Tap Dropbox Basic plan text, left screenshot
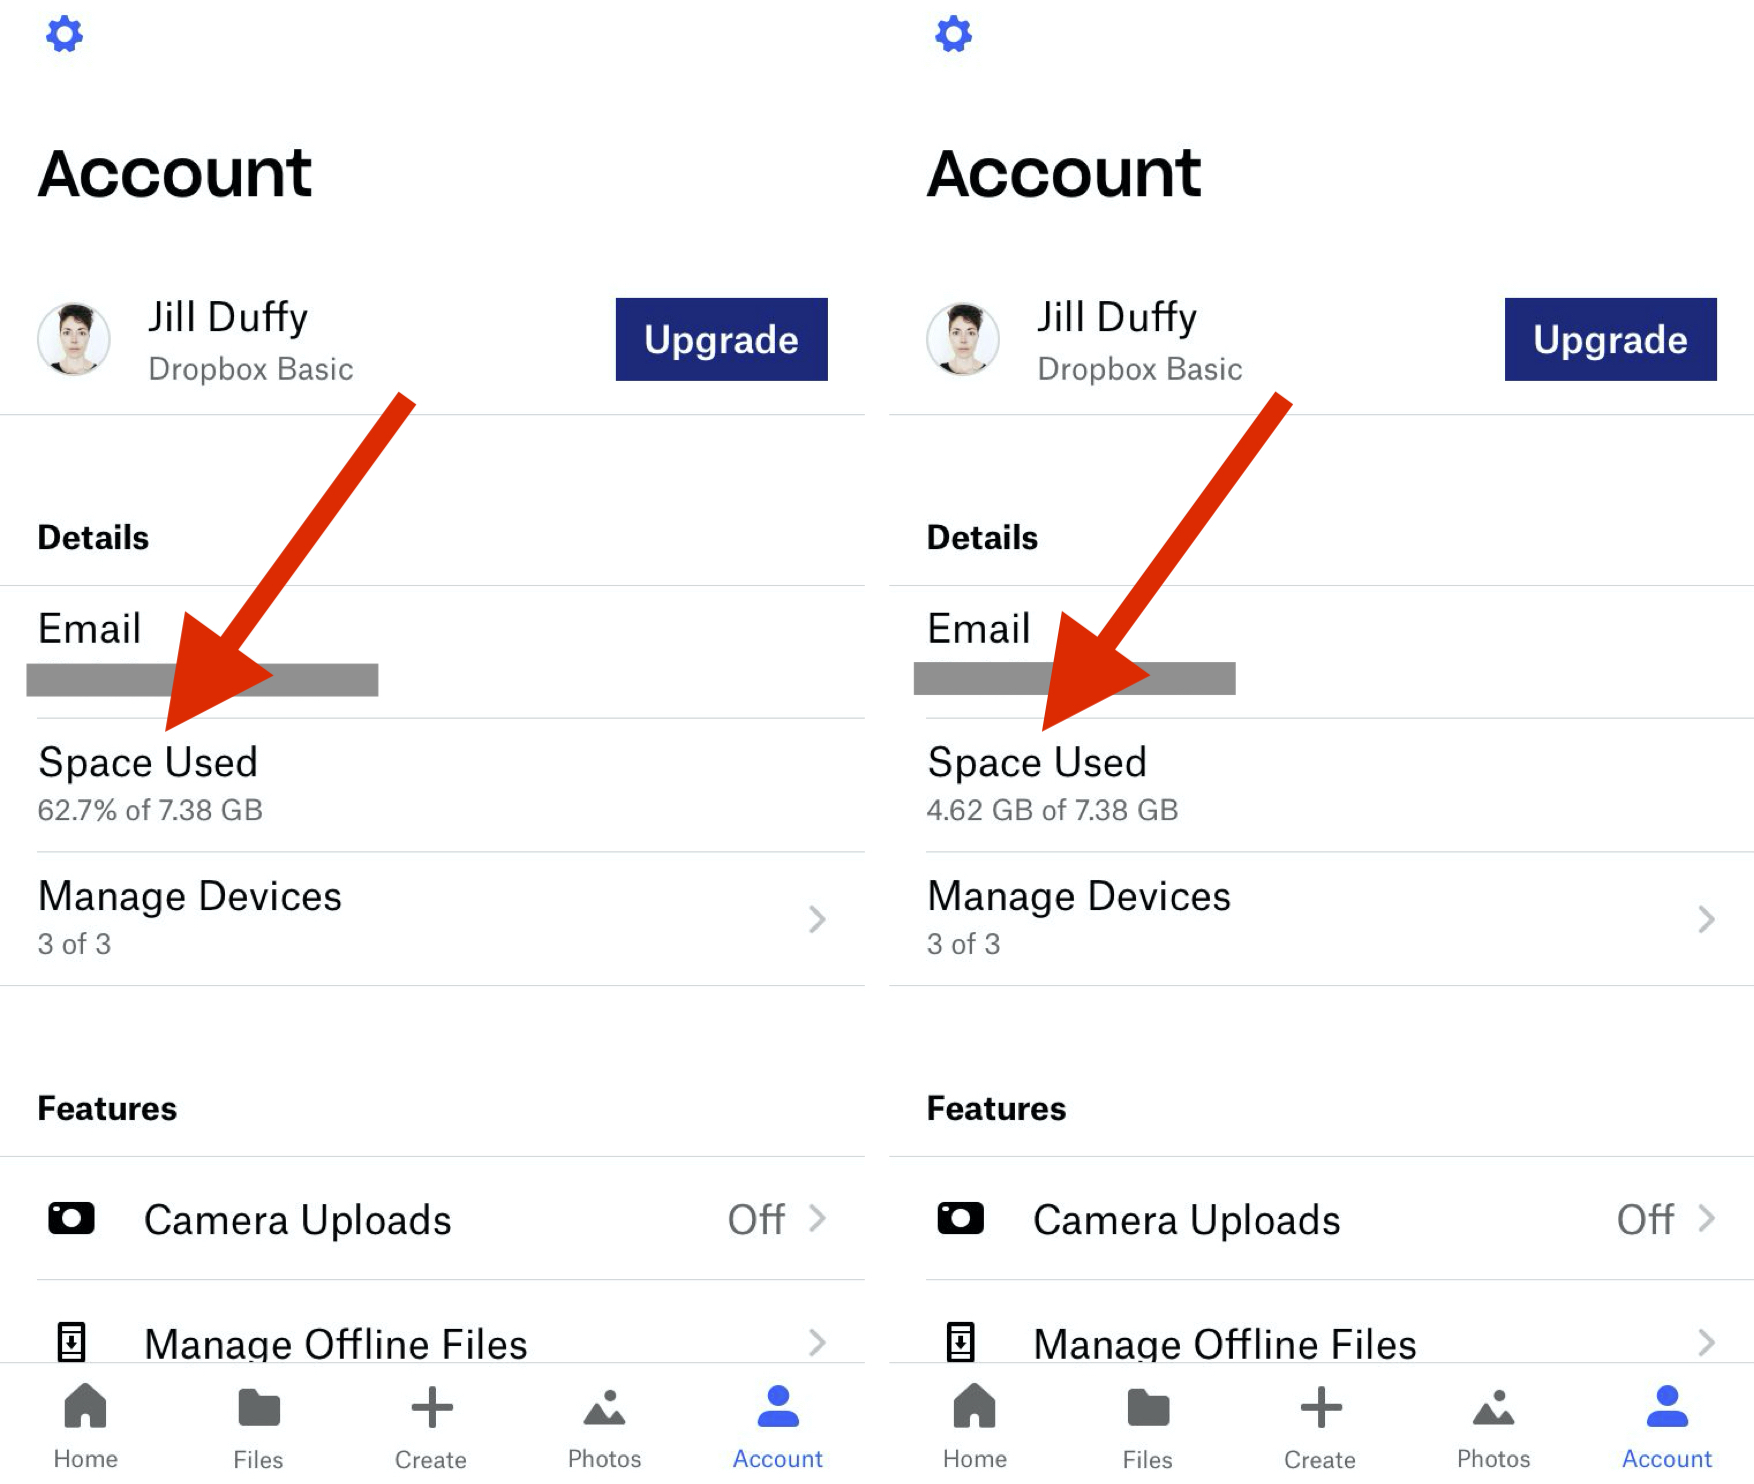Image resolution: width=1754 pixels, height=1484 pixels. click(251, 369)
